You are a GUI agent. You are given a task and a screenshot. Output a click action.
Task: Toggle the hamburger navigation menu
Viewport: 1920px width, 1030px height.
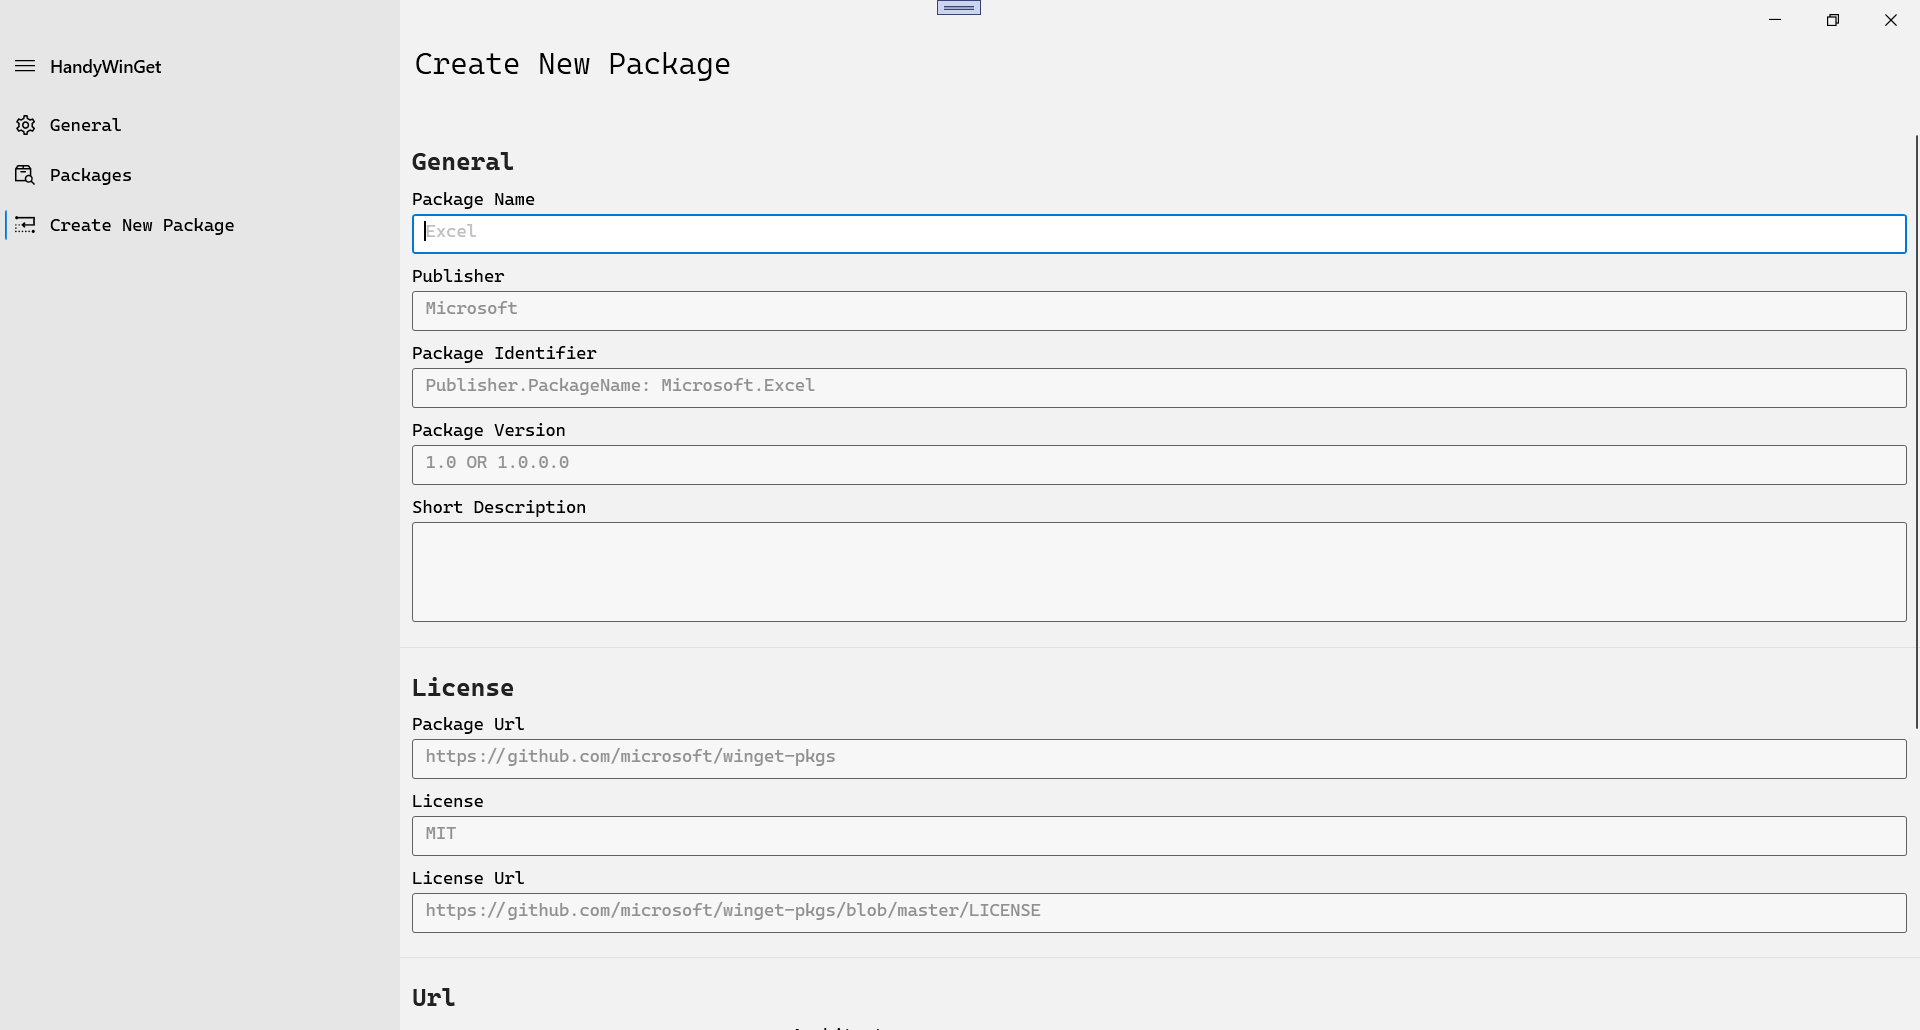25,66
